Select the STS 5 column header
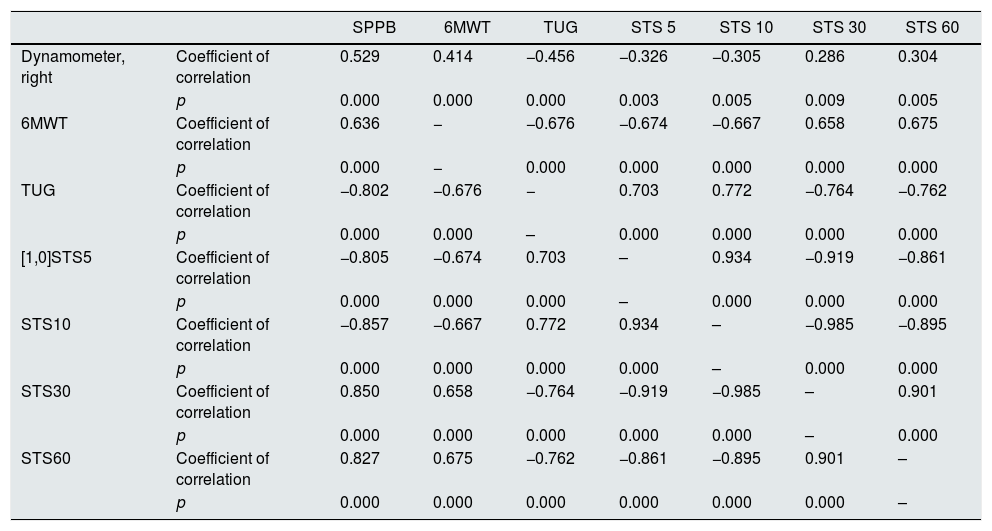This screenshot has height=531, width=992. click(x=653, y=27)
